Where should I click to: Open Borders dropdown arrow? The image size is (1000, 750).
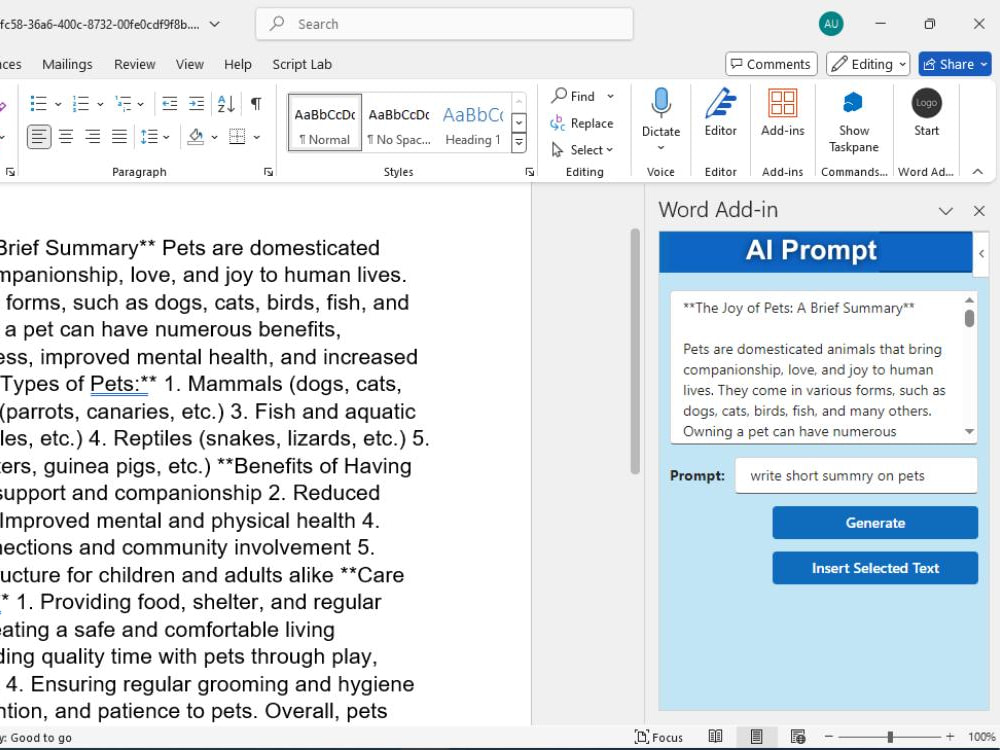pyautogui.click(x=256, y=137)
